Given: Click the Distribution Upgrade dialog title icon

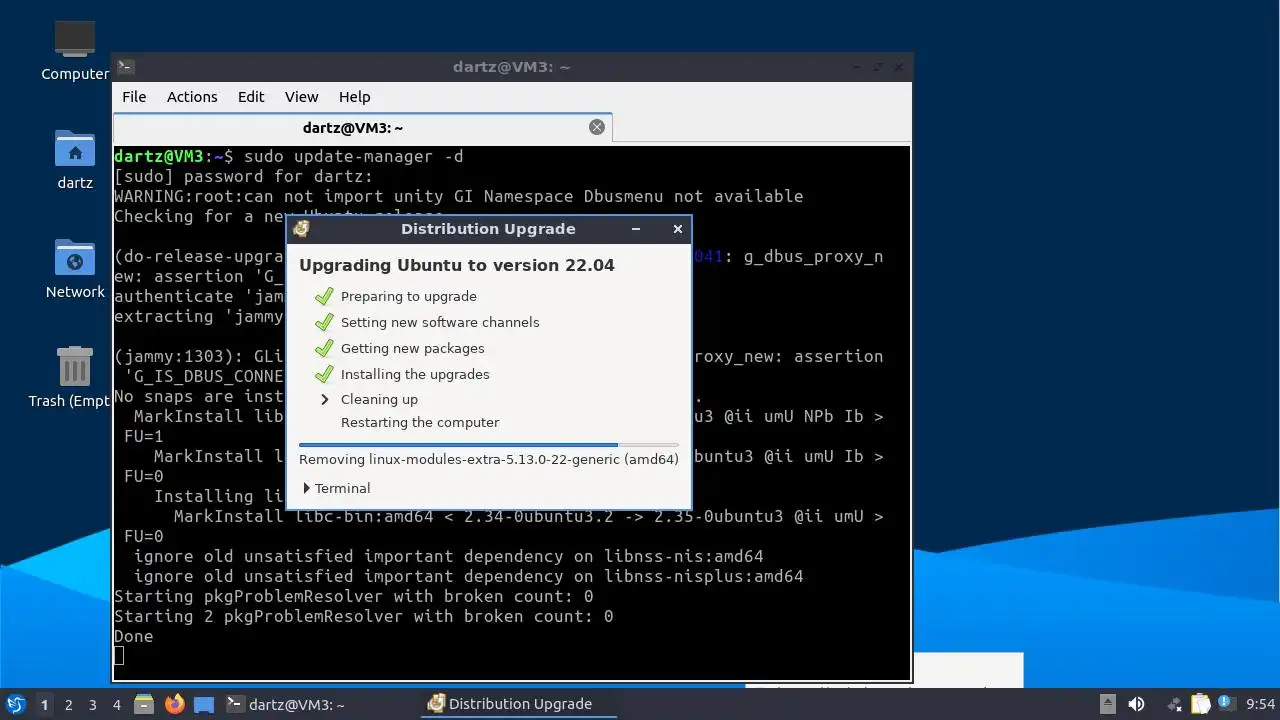Looking at the screenshot, I should tap(301, 229).
